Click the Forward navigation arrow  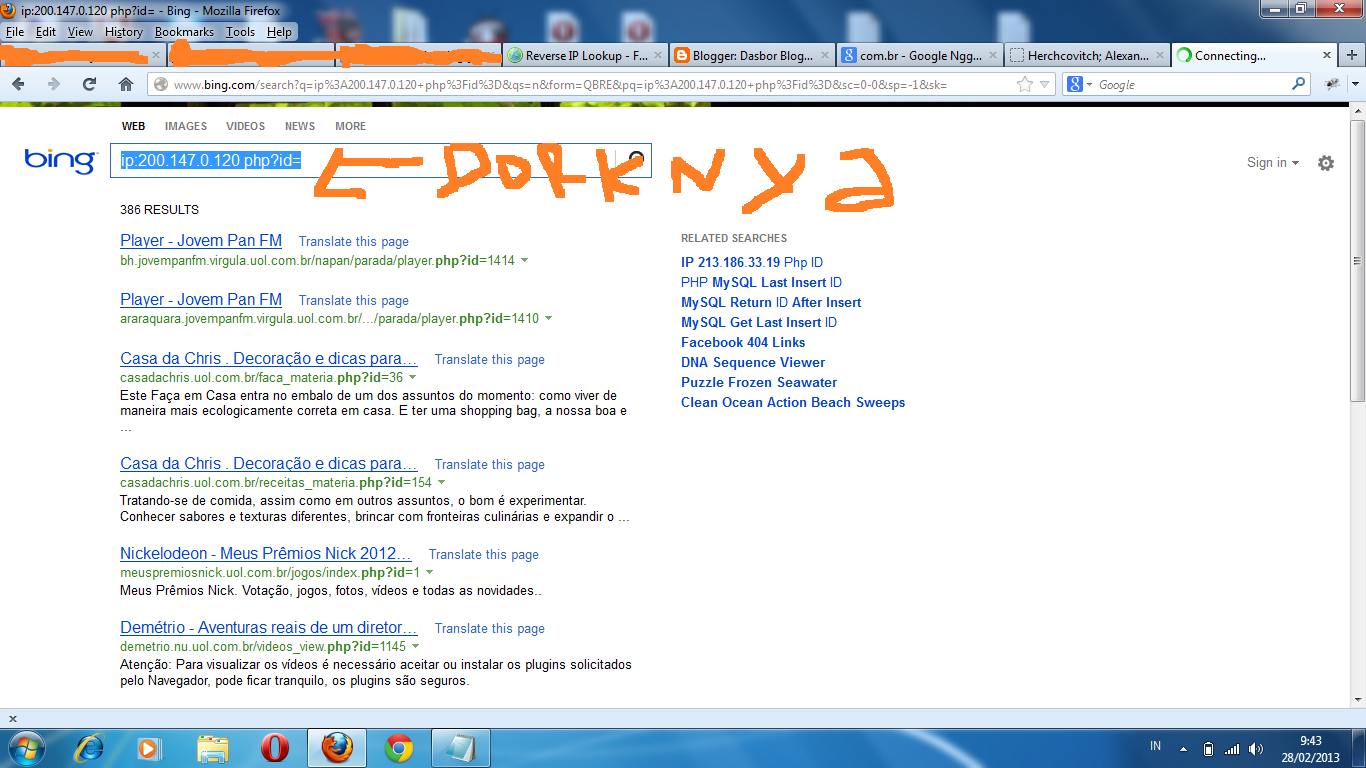(54, 85)
